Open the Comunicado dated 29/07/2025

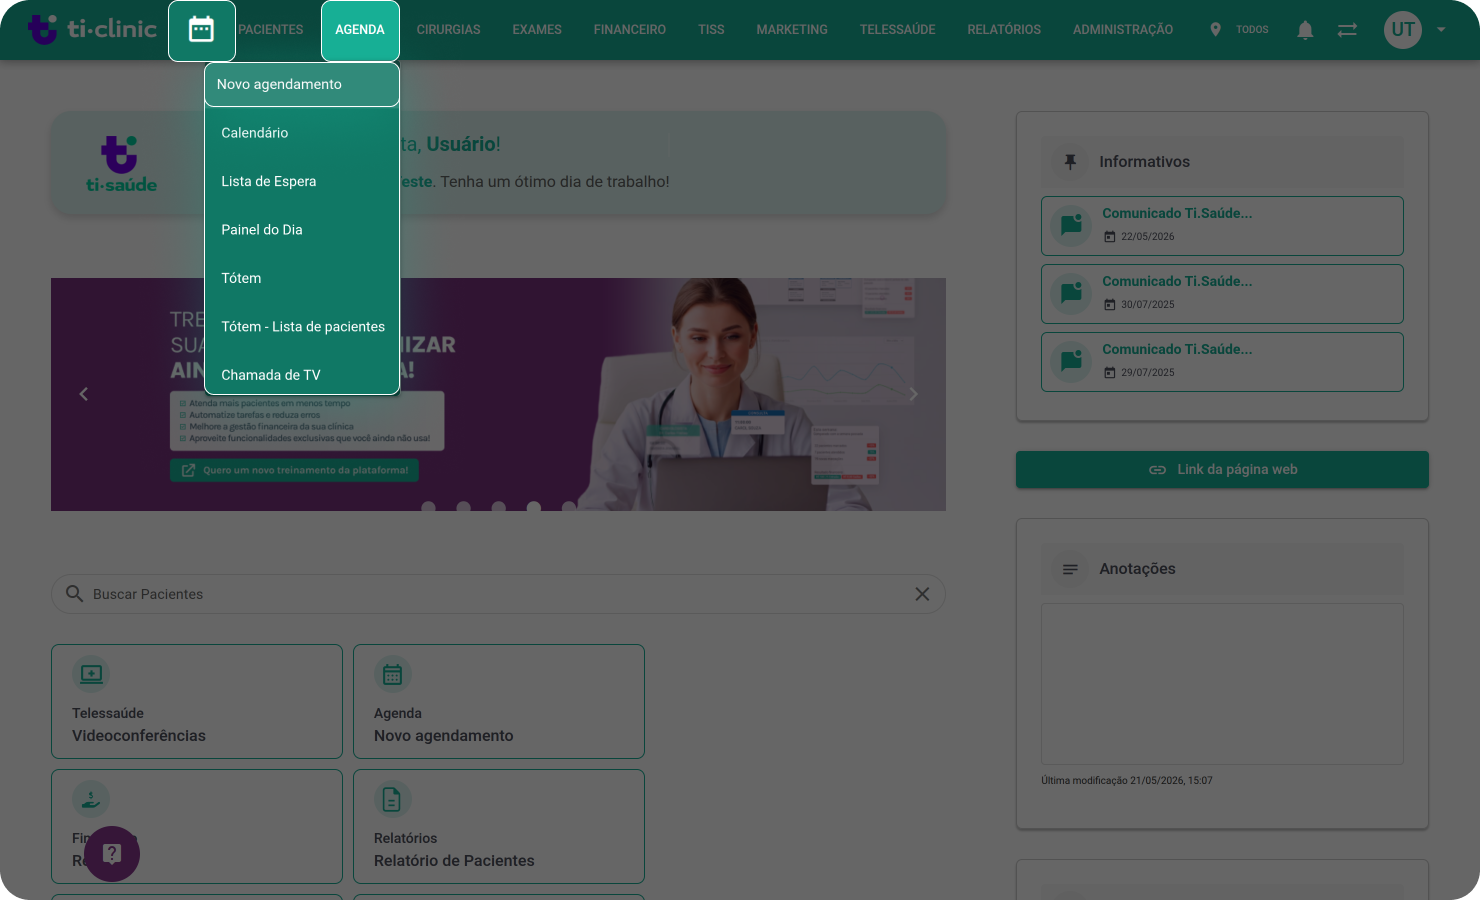tap(1222, 362)
